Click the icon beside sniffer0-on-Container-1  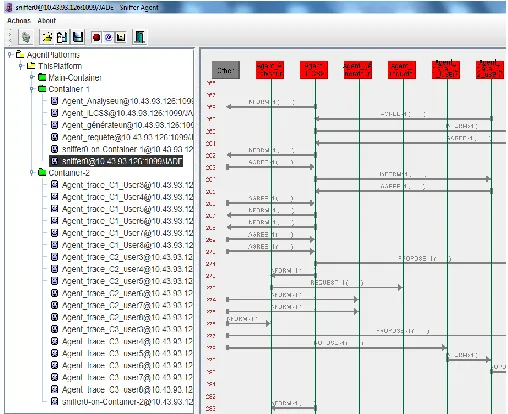pos(54,149)
